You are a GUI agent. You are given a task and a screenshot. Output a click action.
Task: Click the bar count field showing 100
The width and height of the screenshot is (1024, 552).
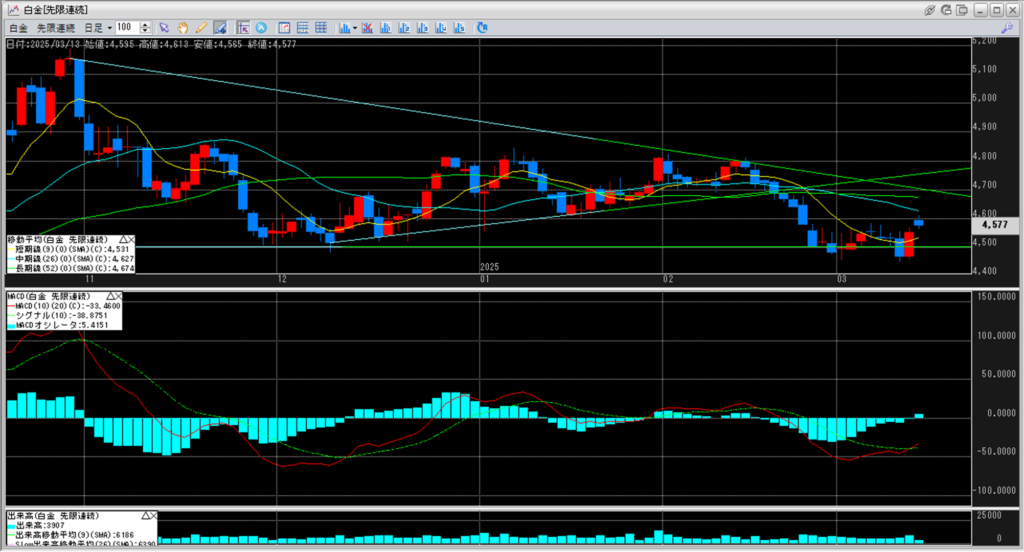pyautogui.click(x=128, y=27)
